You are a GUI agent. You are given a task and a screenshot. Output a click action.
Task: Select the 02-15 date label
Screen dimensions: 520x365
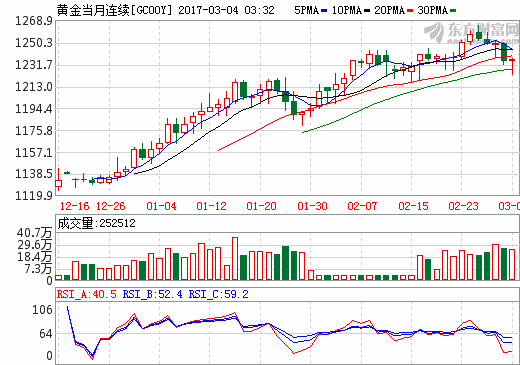tap(413, 206)
